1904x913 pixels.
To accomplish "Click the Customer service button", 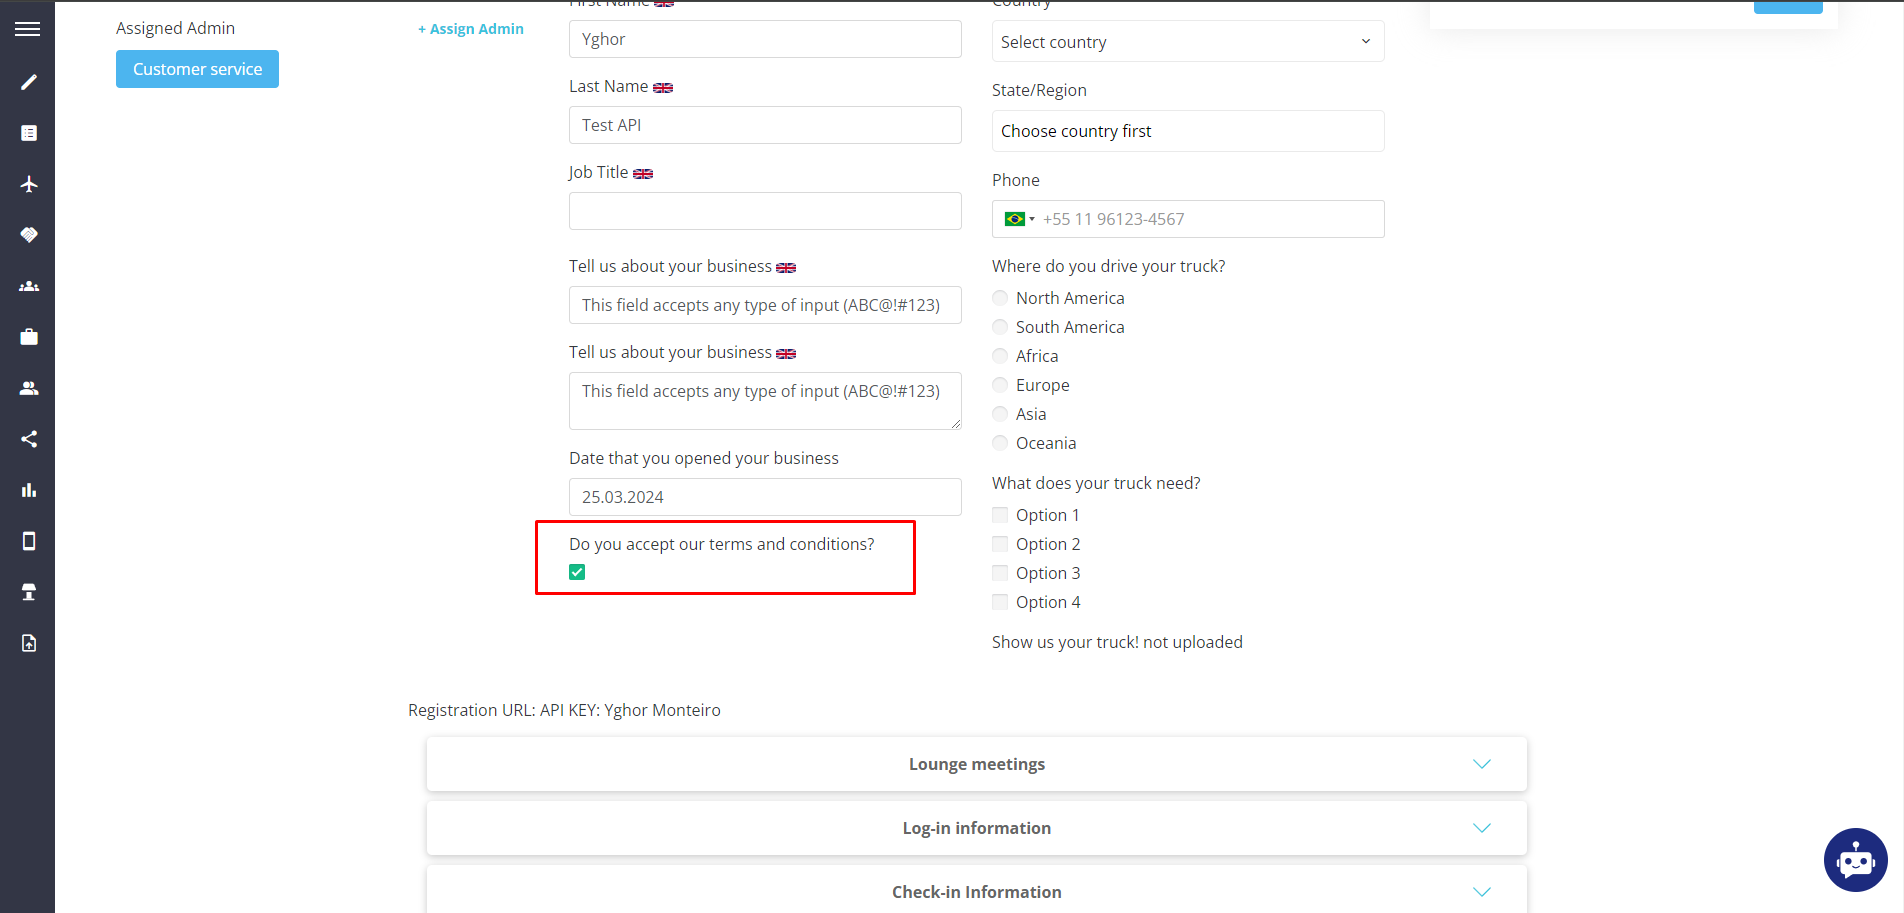I will [x=197, y=68].
